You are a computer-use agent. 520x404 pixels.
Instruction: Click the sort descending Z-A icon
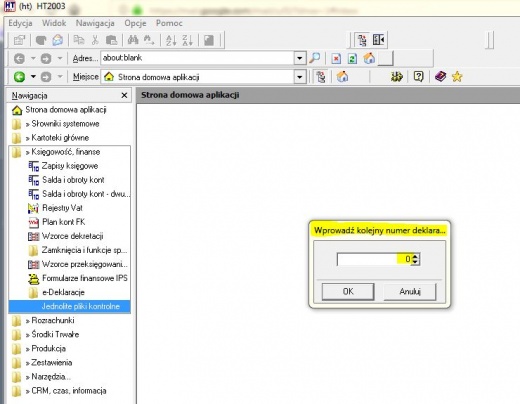(x=187, y=40)
